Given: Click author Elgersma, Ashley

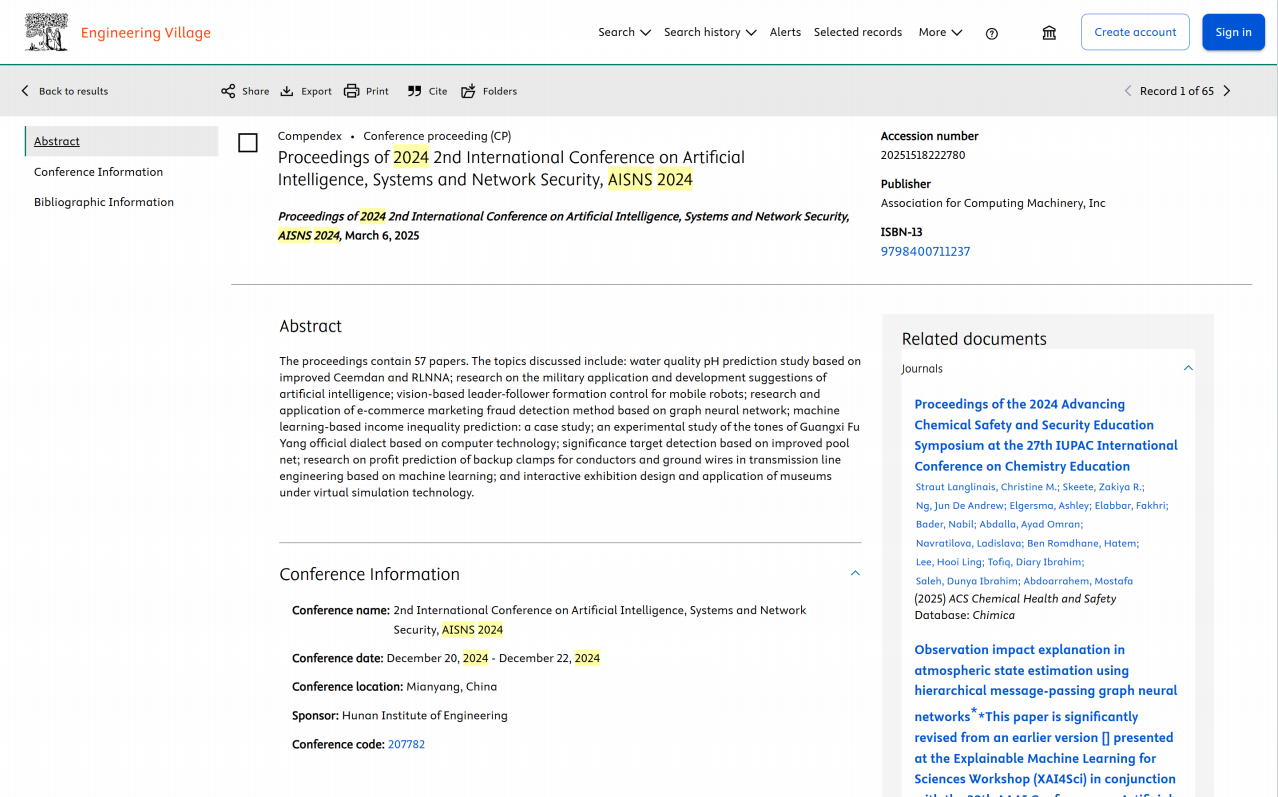Looking at the screenshot, I should pyautogui.click(x=1048, y=506).
